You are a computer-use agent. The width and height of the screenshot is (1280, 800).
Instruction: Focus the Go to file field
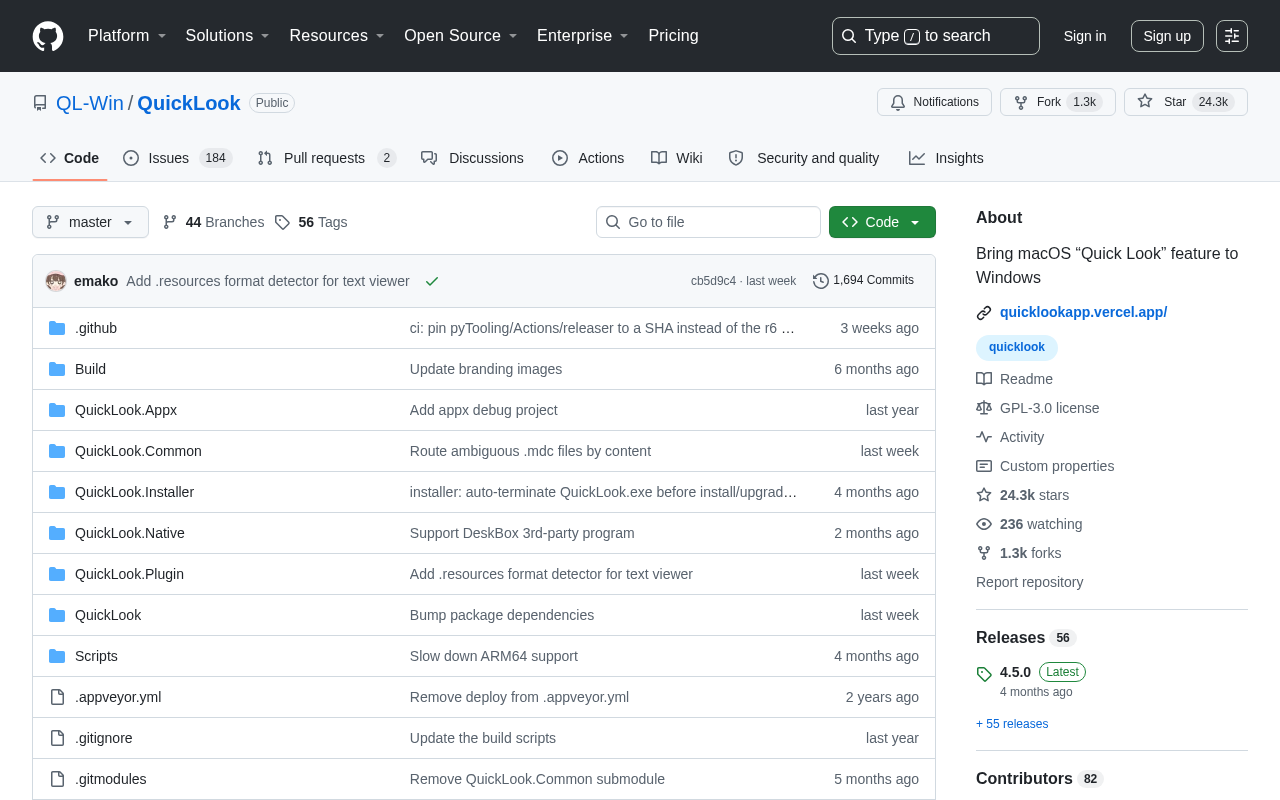click(x=708, y=222)
